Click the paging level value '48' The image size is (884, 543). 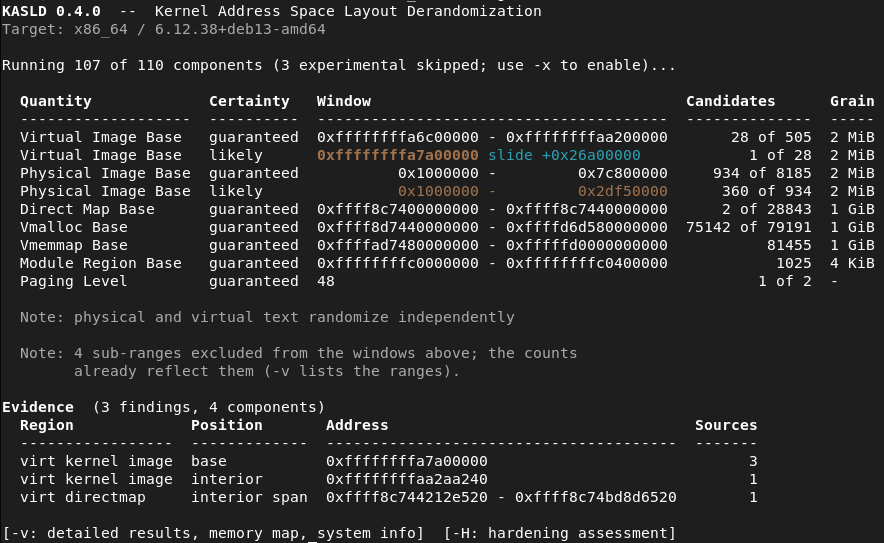(326, 281)
